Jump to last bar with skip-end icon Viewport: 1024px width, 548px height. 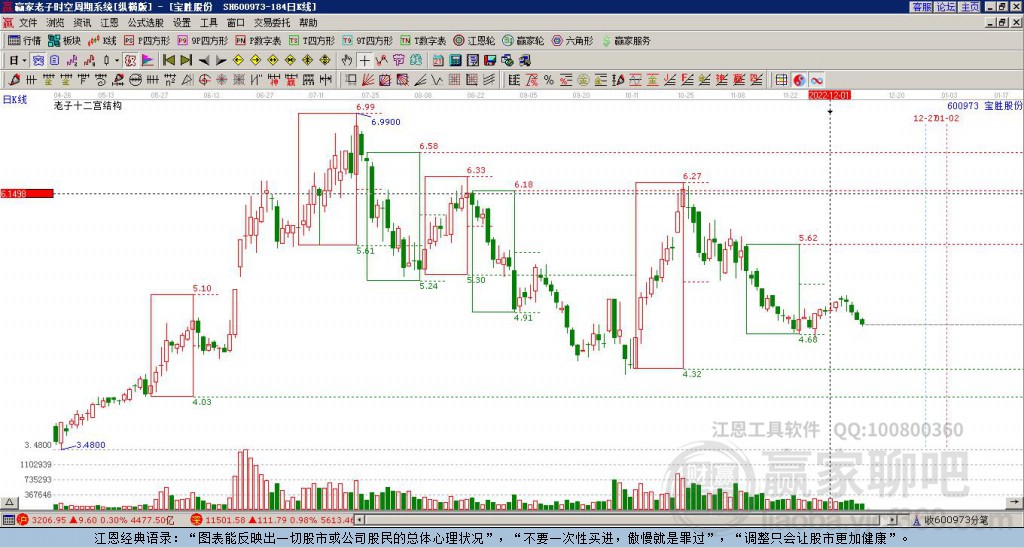(x=186, y=61)
